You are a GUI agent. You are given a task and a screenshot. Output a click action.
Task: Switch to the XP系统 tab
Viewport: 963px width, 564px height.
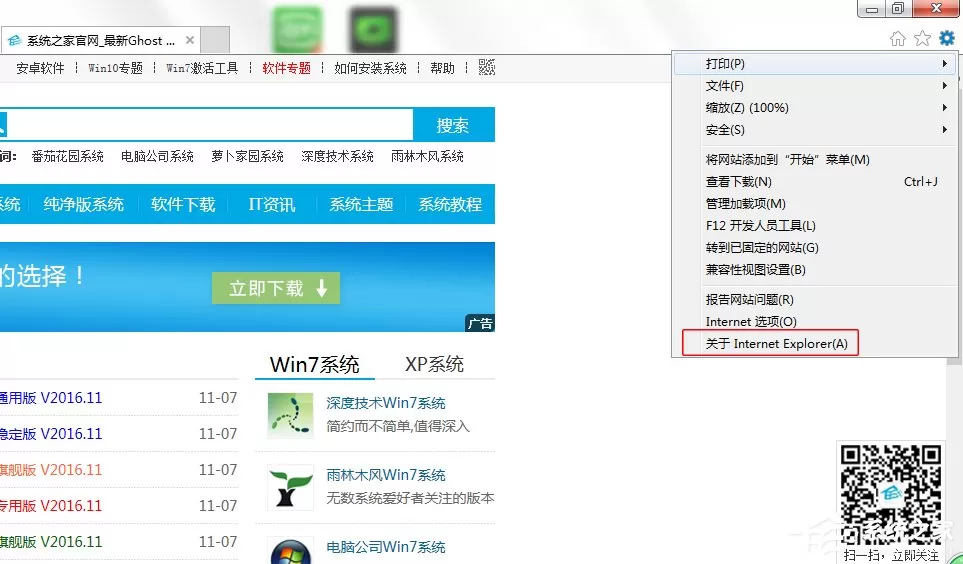point(434,364)
